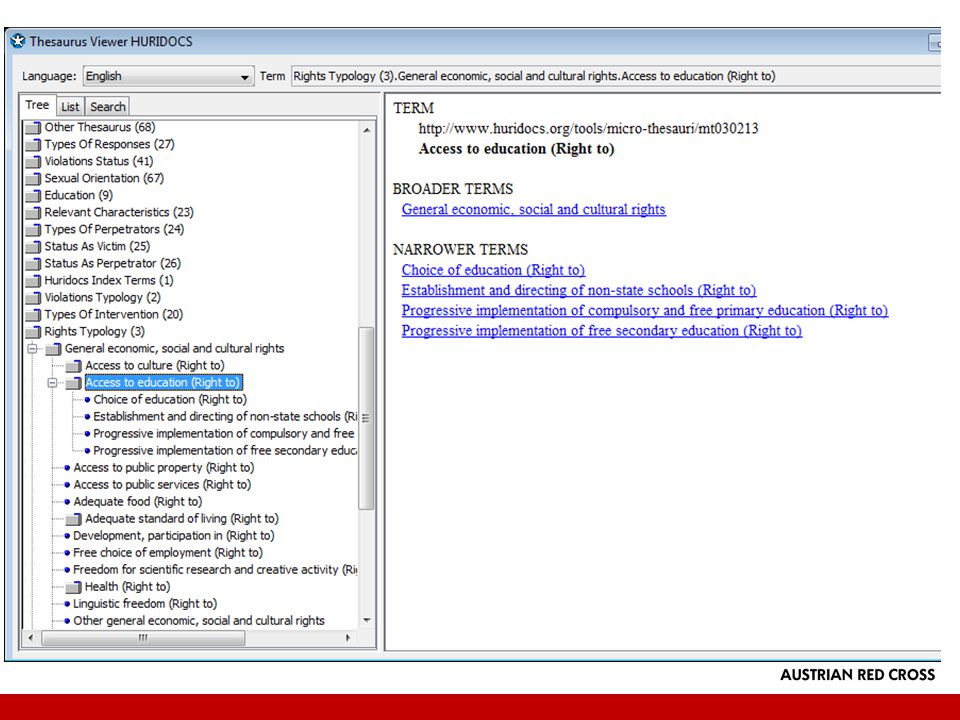Switch to the Tree tab
This screenshot has height=720, width=960.
(x=37, y=105)
